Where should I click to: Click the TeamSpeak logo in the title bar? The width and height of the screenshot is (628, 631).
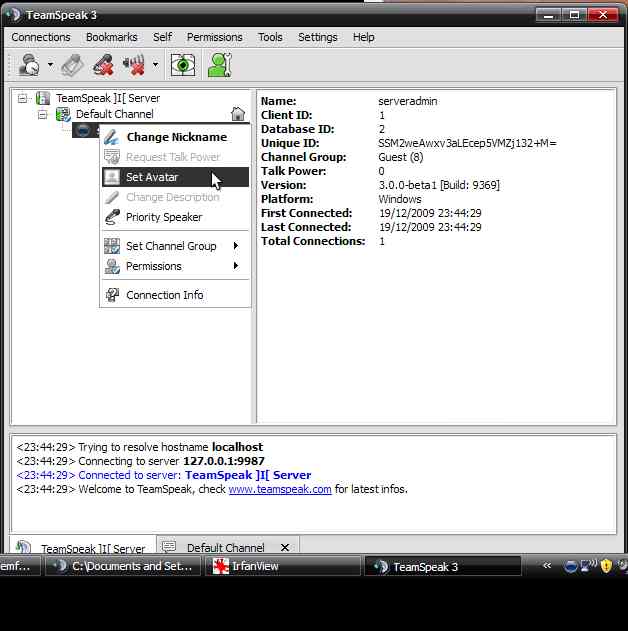point(14,15)
